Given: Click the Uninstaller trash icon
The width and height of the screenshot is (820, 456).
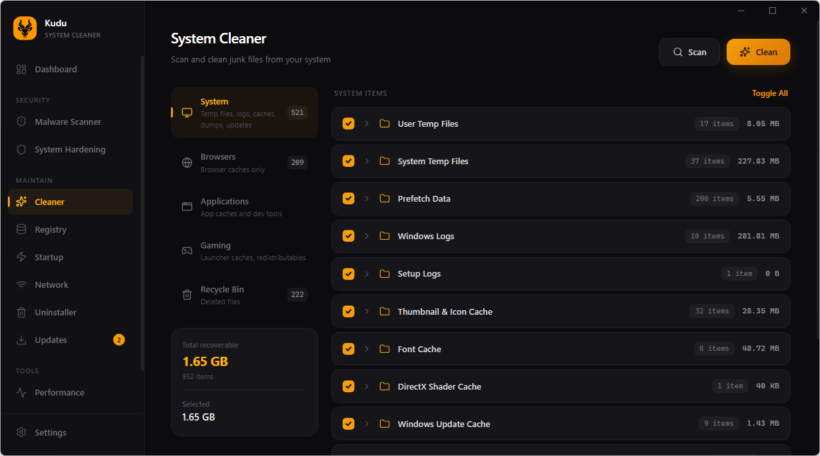Looking at the screenshot, I should tap(22, 312).
